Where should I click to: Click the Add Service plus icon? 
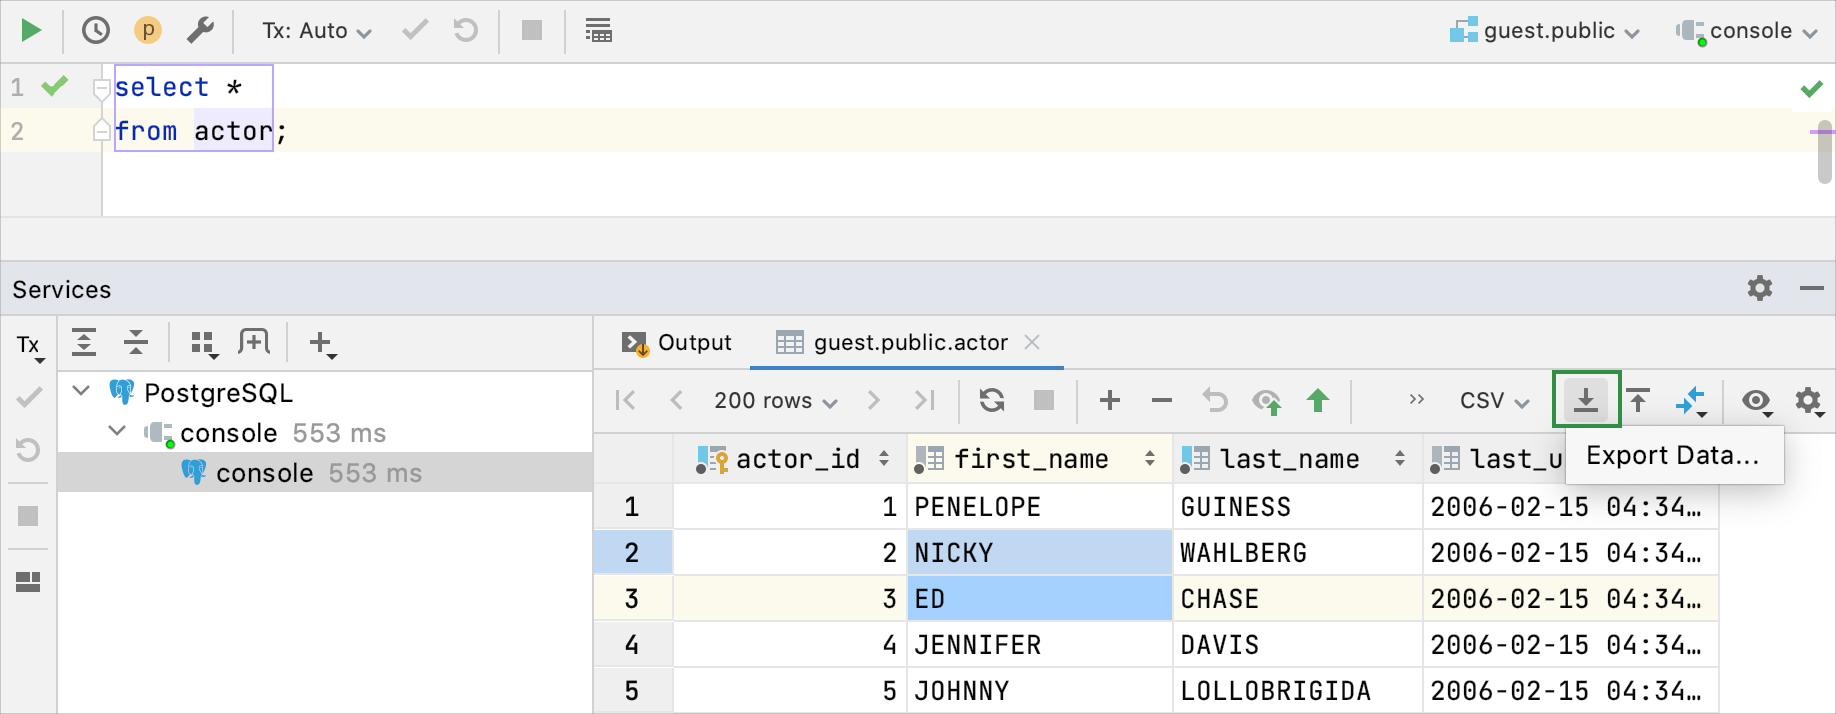pos(323,344)
